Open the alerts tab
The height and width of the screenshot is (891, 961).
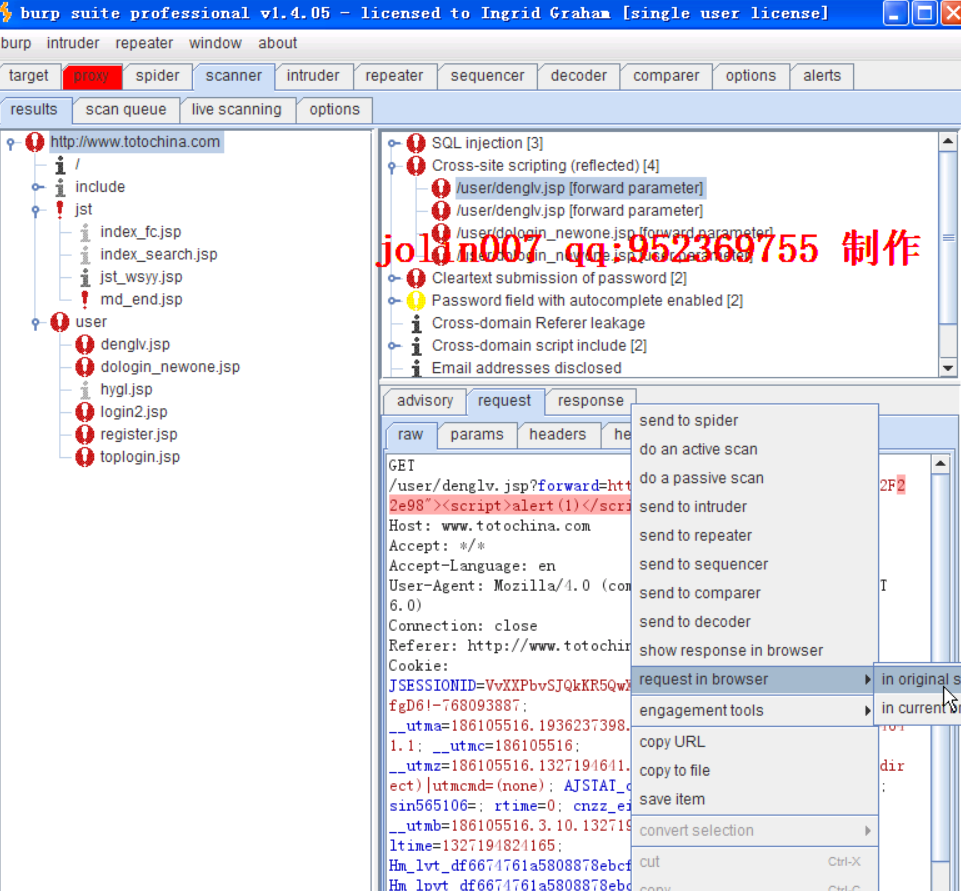tap(822, 76)
